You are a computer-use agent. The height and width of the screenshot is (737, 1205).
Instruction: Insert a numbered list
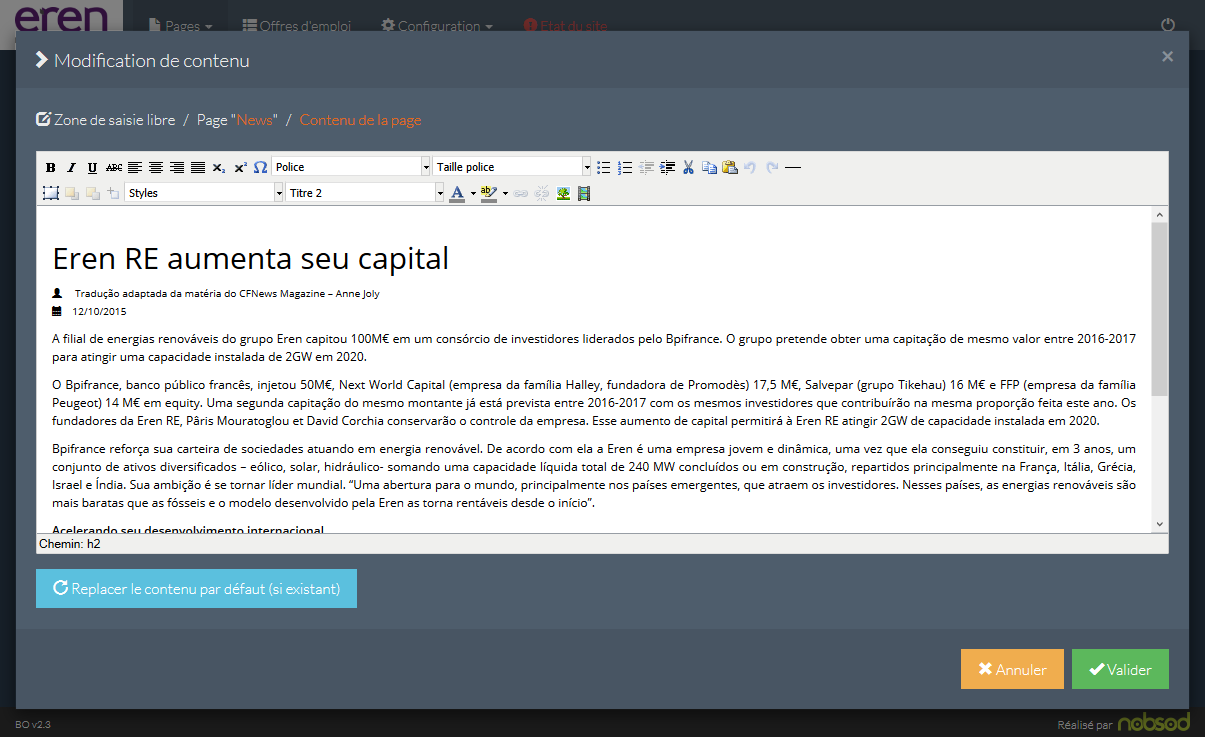pos(625,167)
